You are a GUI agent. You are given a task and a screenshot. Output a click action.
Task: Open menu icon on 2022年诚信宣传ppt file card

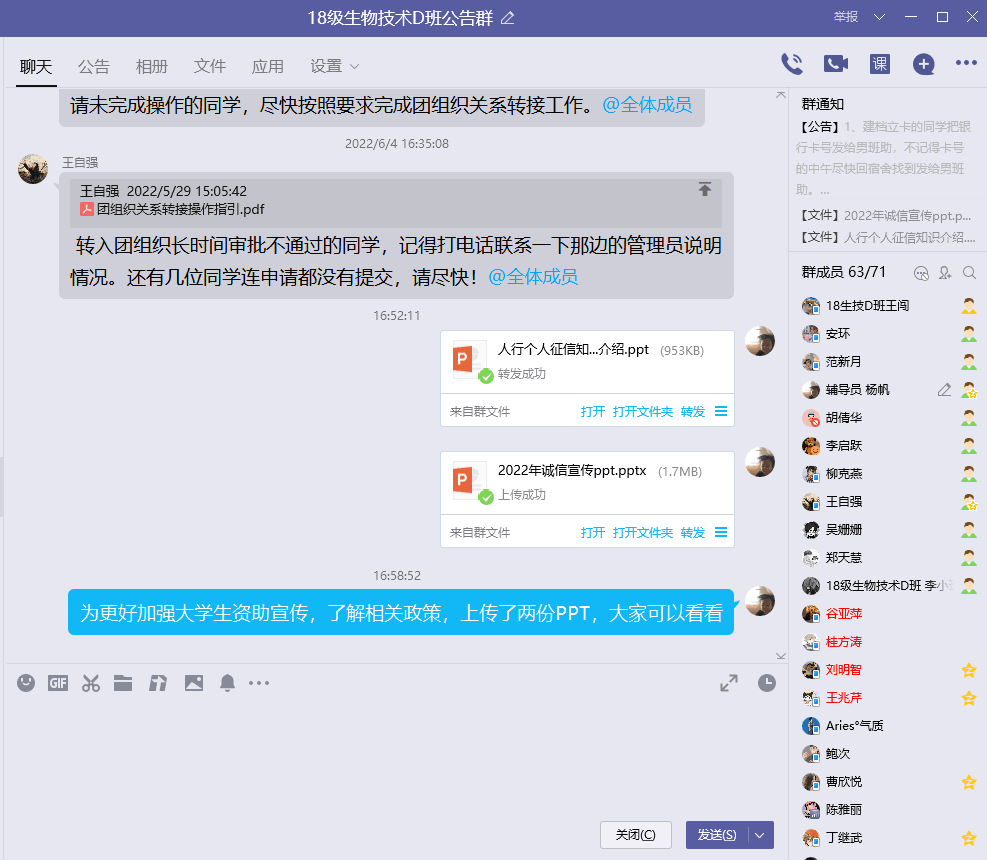pos(721,532)
